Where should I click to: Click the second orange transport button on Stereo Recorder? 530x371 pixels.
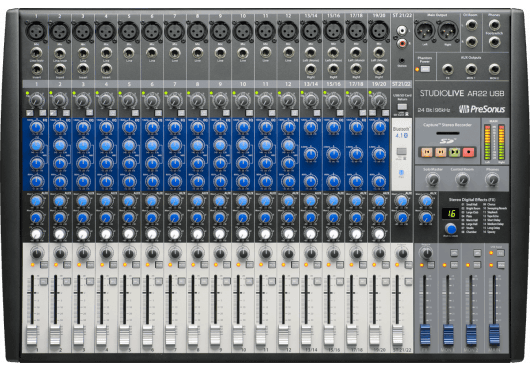[x=441, y=152]
